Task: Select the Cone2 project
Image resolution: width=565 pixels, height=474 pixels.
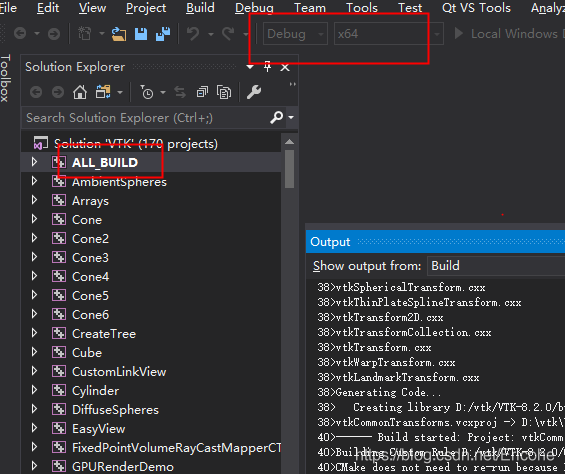Action: [x=90, y=239]
